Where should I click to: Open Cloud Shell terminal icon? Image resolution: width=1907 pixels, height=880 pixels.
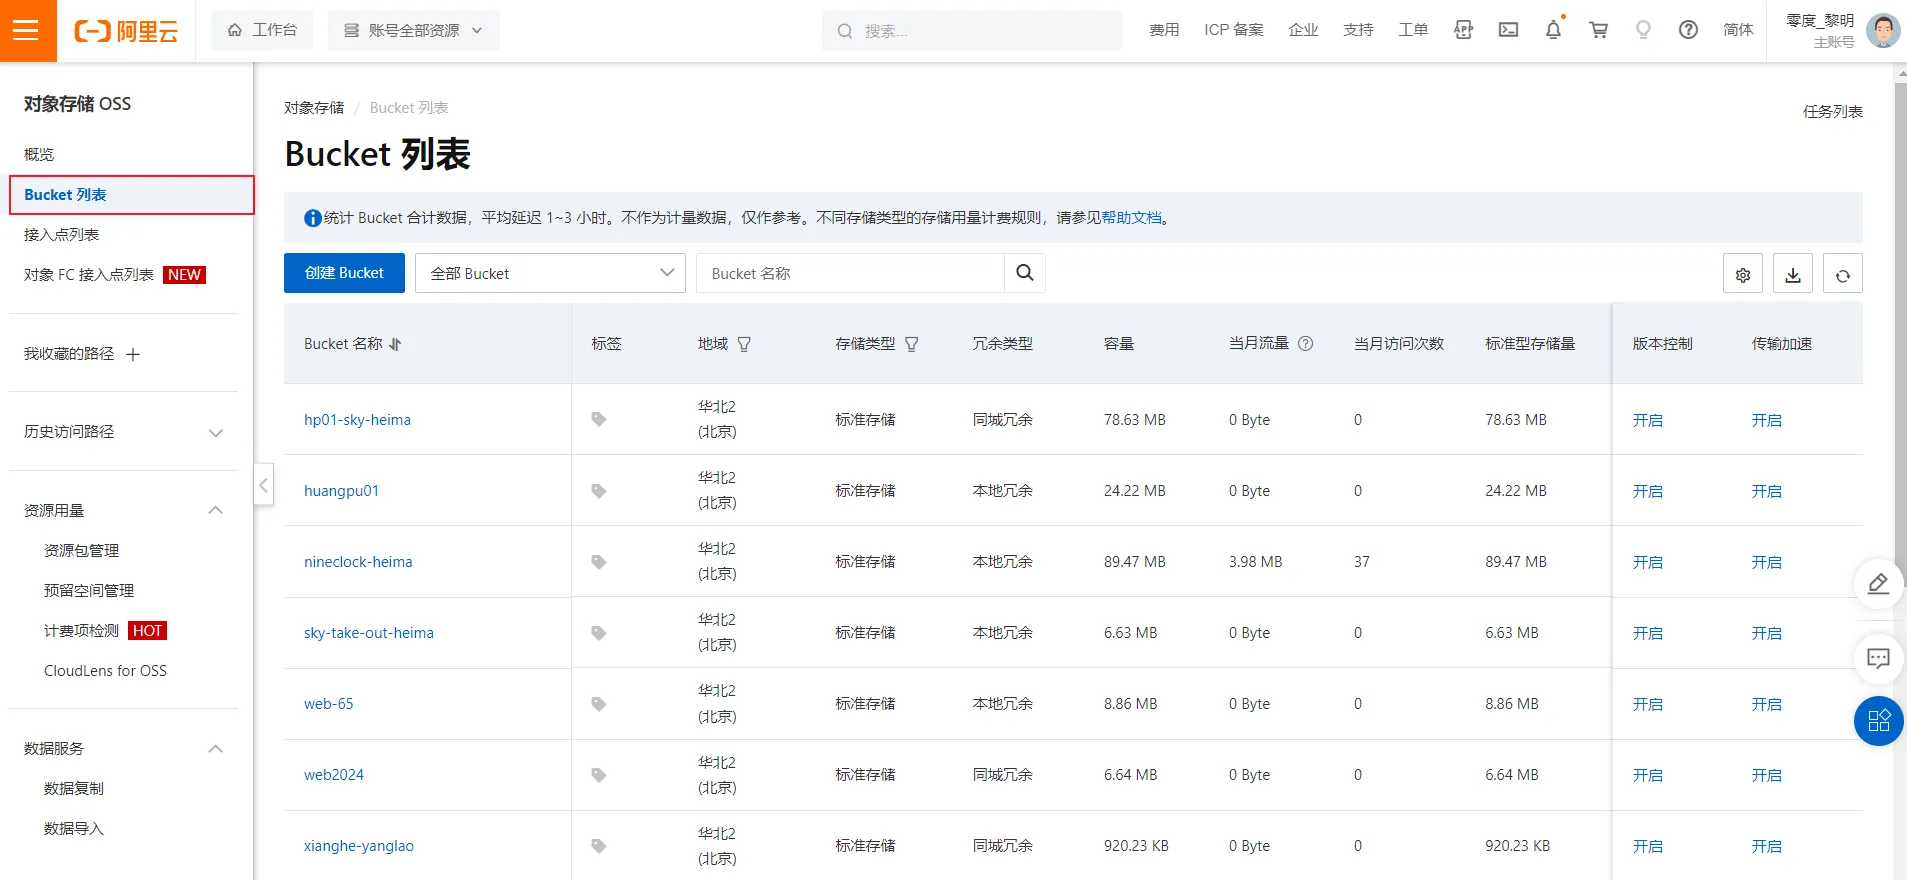pos(1508,30)
